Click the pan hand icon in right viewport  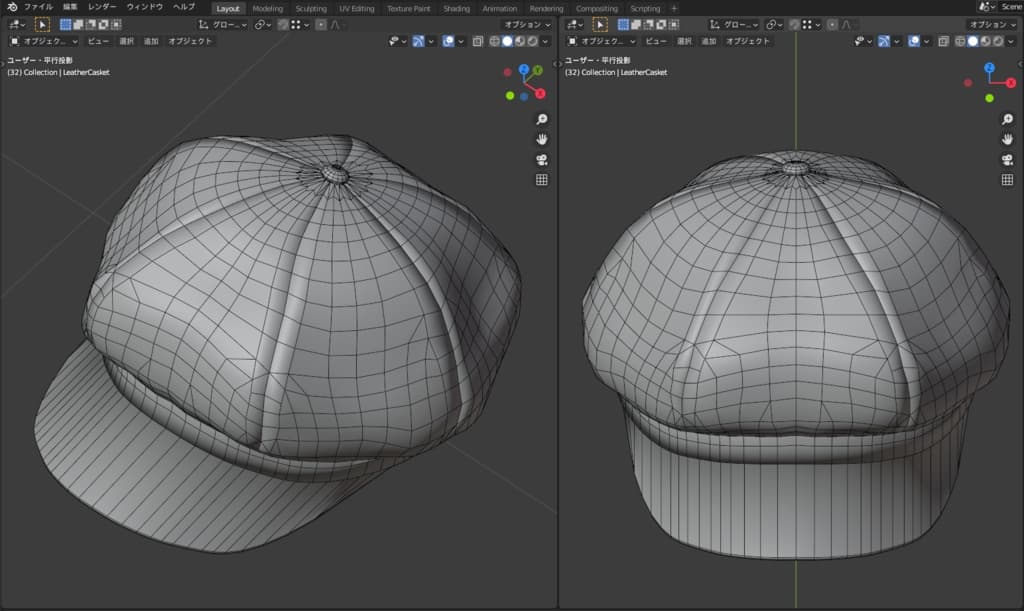(1007, 139)
